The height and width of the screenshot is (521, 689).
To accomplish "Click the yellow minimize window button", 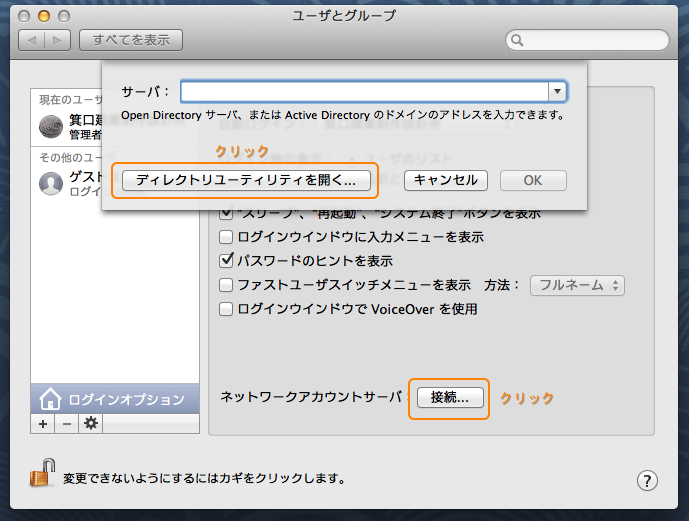I will (44, 16).
